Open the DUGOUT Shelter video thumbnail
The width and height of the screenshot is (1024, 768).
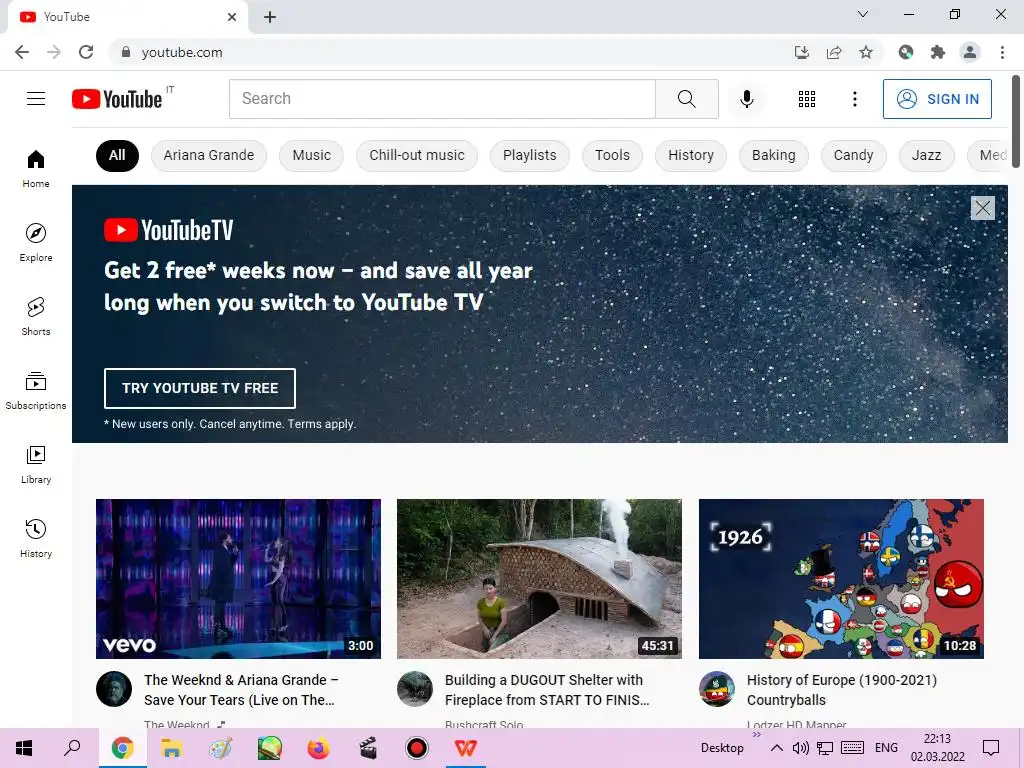click(539, 579)
